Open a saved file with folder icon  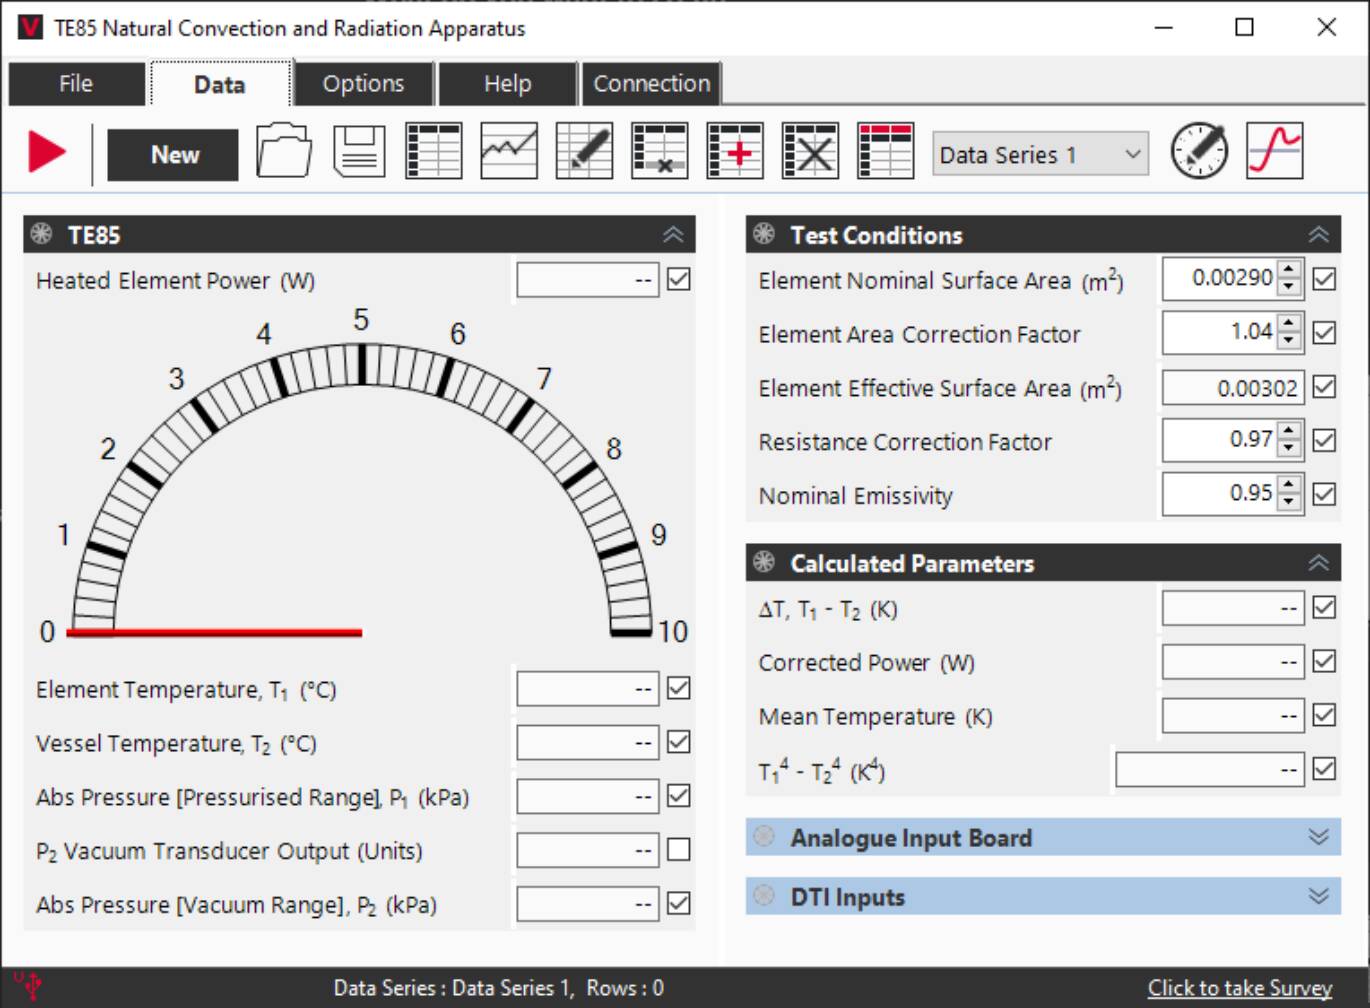click(284, 152)
